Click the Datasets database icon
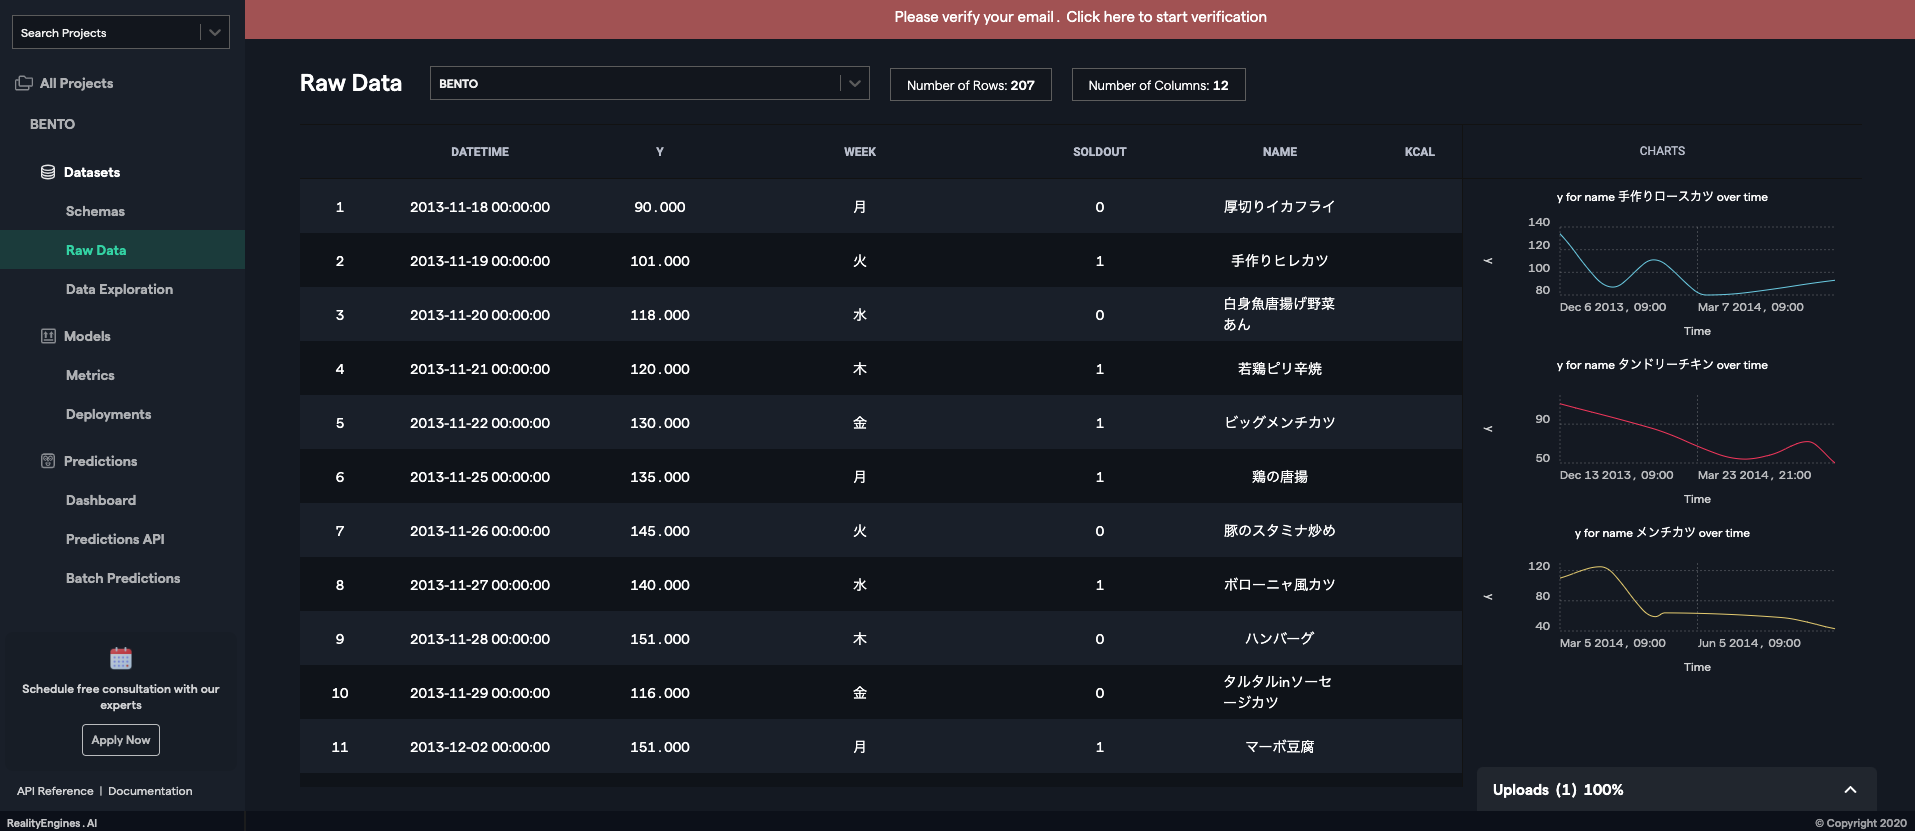The height and width of the screenshot is (831, 1915). [48, 172]
